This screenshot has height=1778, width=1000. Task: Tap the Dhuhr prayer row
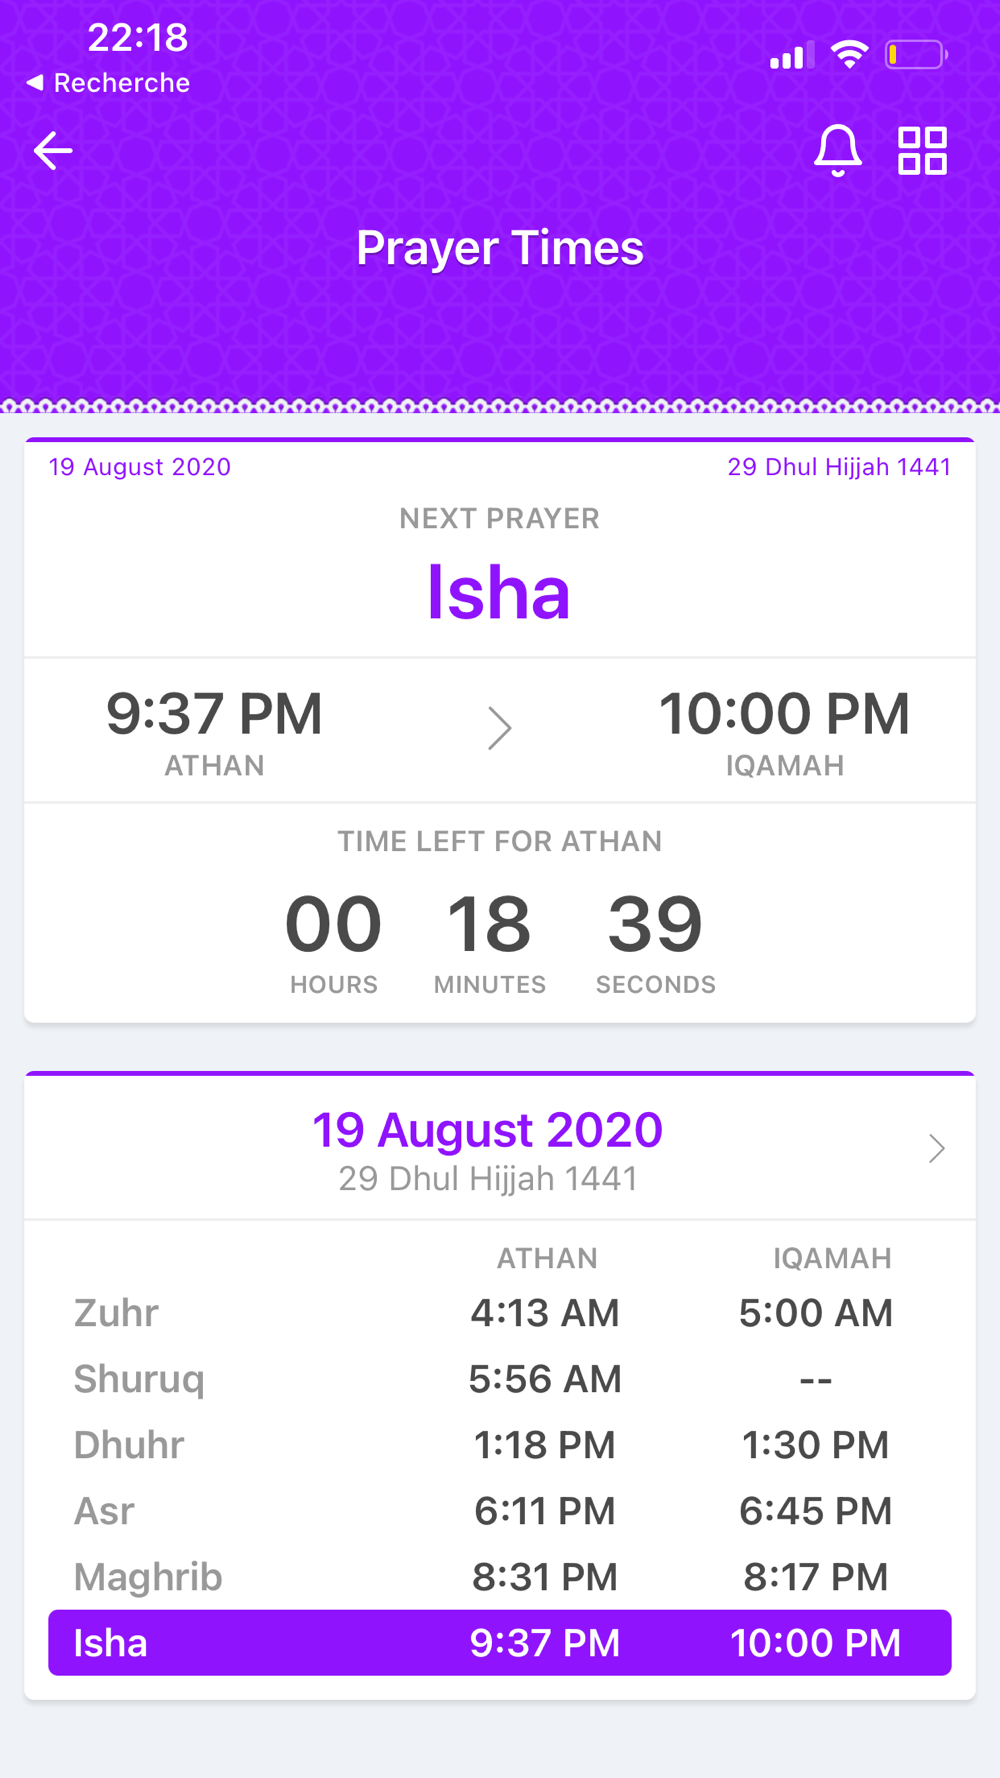500,1445
